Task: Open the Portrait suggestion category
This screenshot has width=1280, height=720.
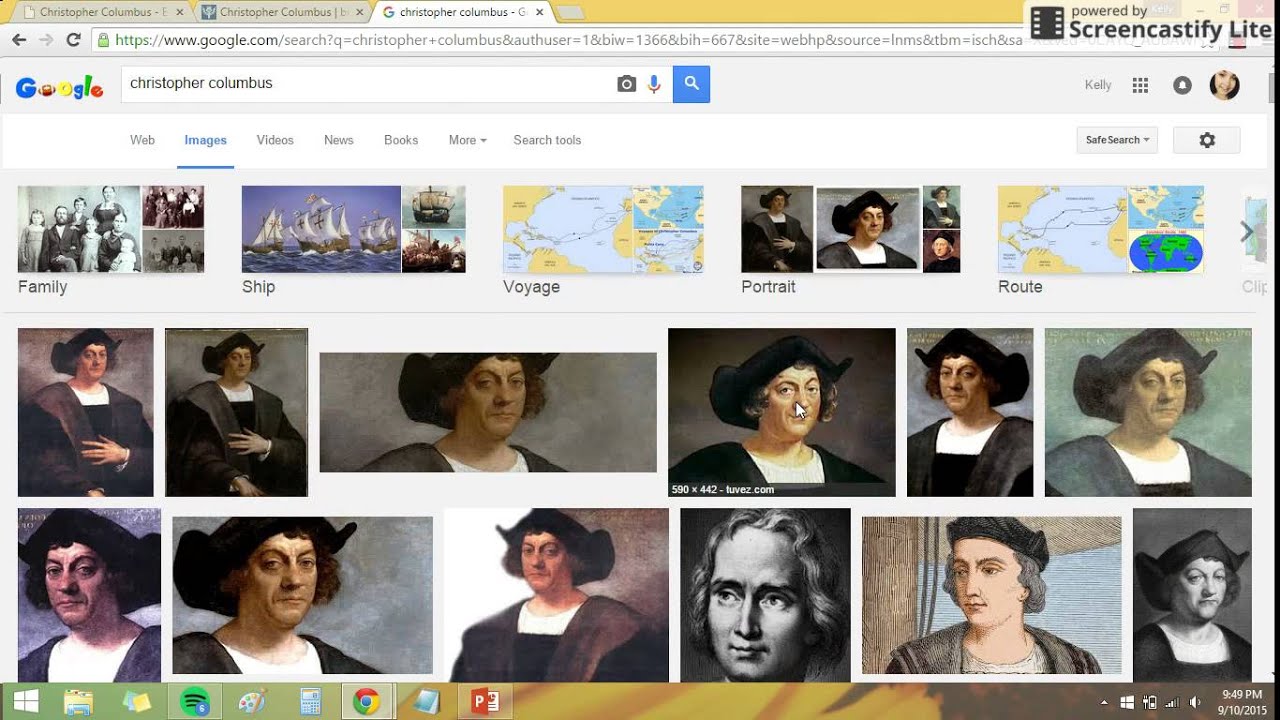Action: pos(851,240)
